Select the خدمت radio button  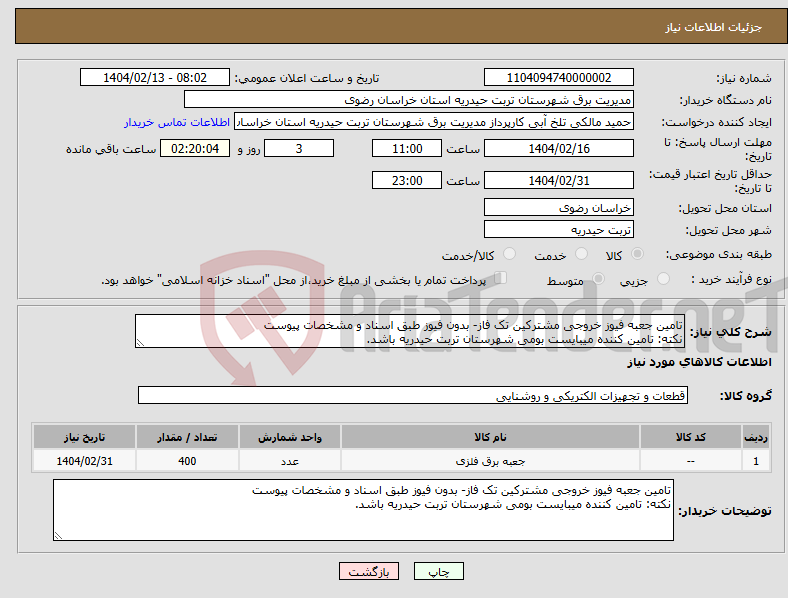pyautogui.click(x=581, y=254)
